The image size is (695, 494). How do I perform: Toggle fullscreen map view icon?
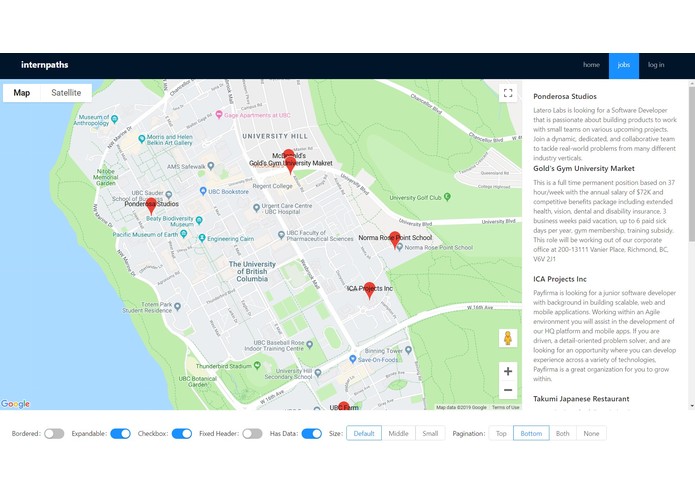[x=508, y=93]
